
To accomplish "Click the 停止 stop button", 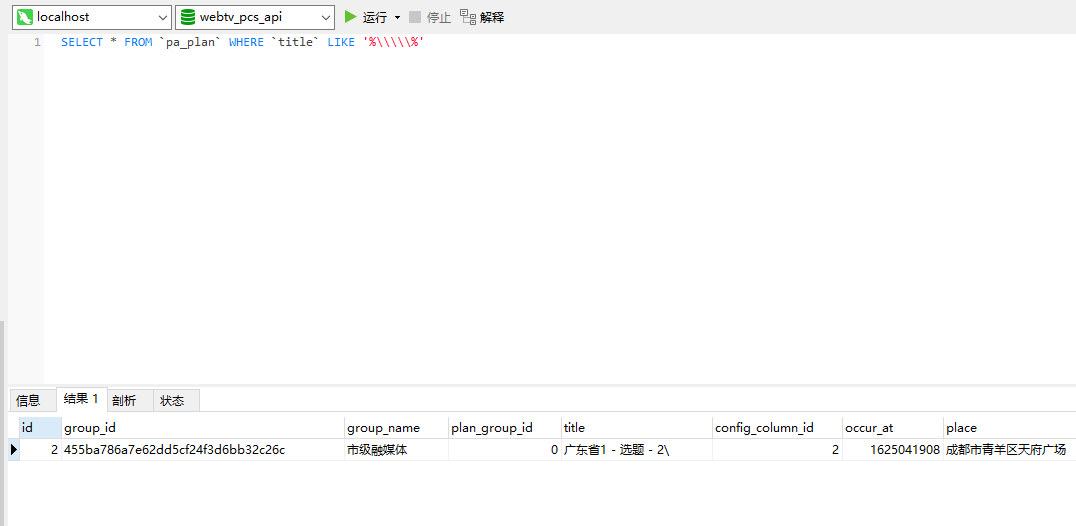I will (x=430, y=17).
